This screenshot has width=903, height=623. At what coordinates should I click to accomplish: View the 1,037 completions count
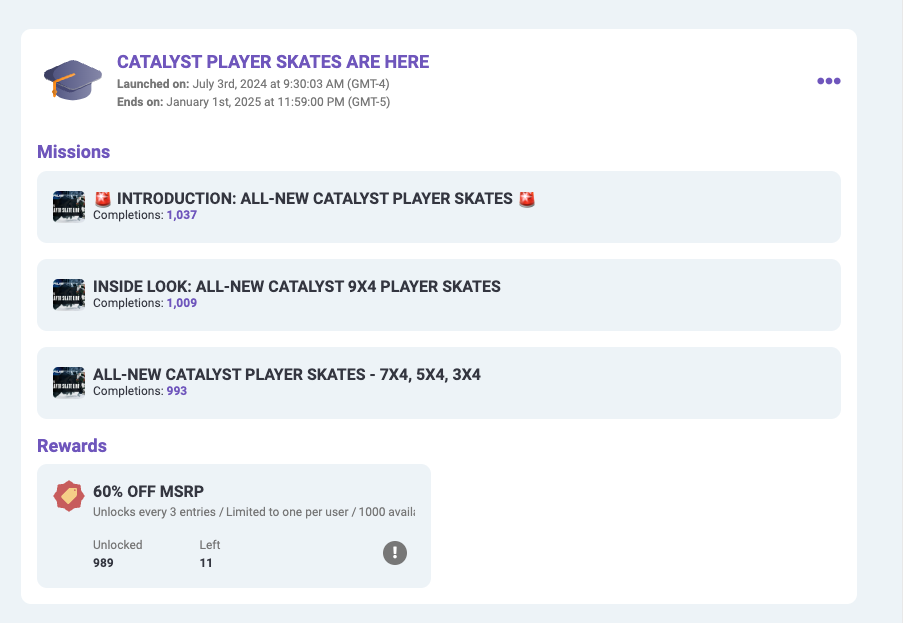(x=182, y=215)
